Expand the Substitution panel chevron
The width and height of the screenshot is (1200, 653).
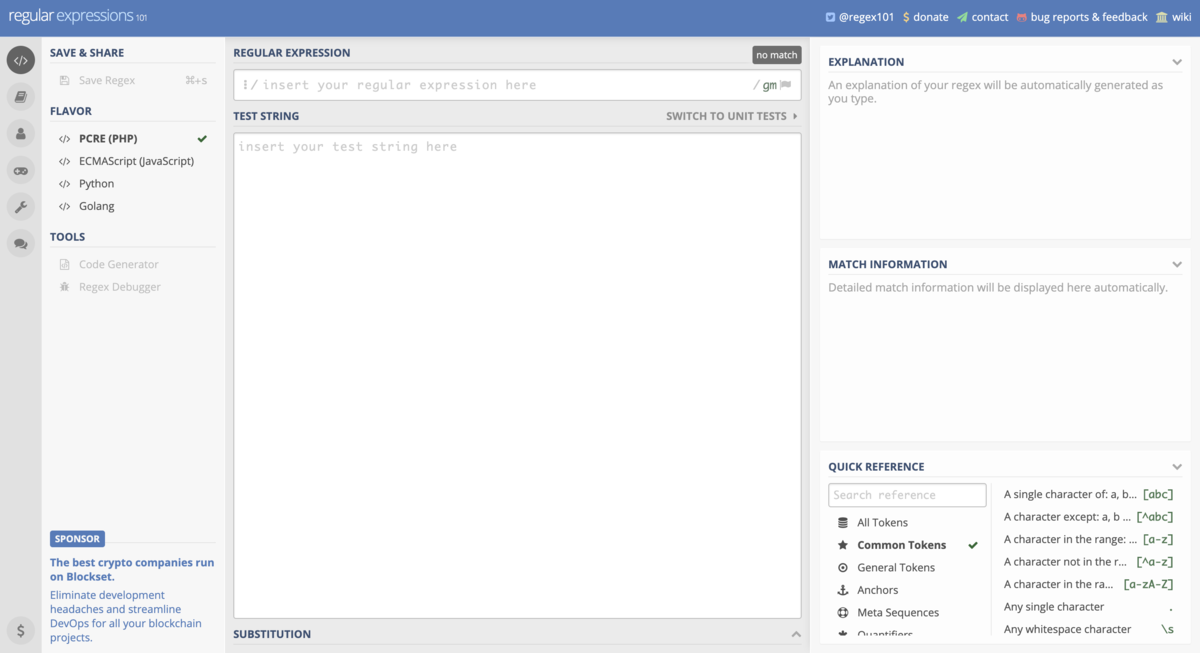[x=796, y=634]
